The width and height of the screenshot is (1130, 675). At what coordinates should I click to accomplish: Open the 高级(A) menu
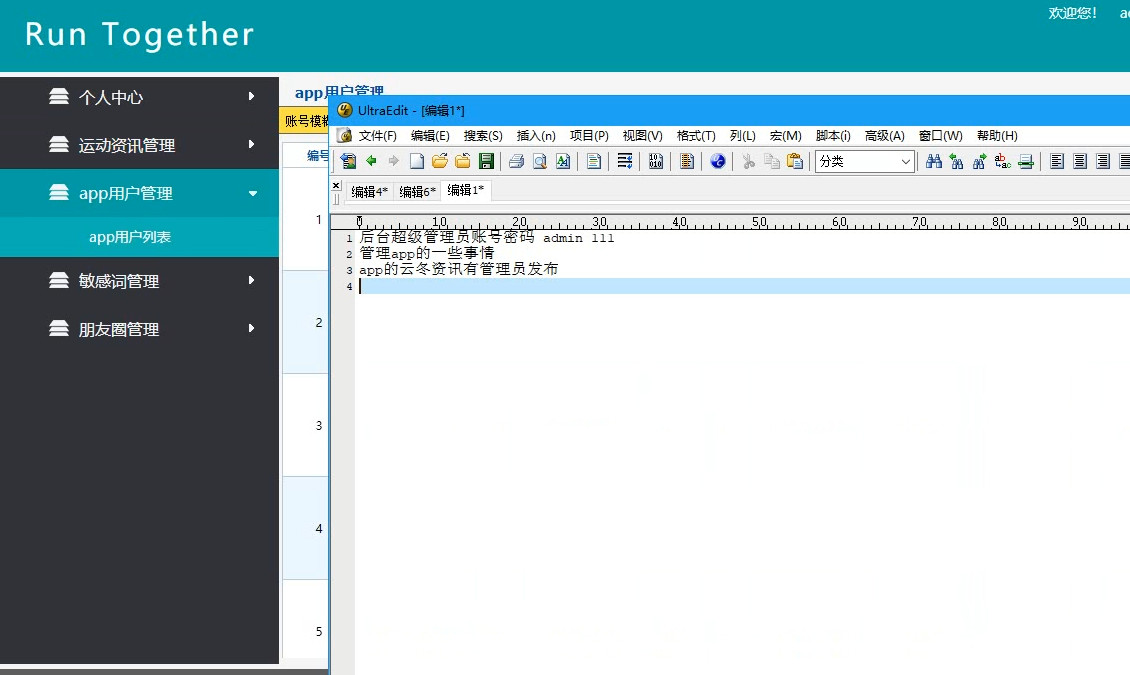[x=884, y=135]
